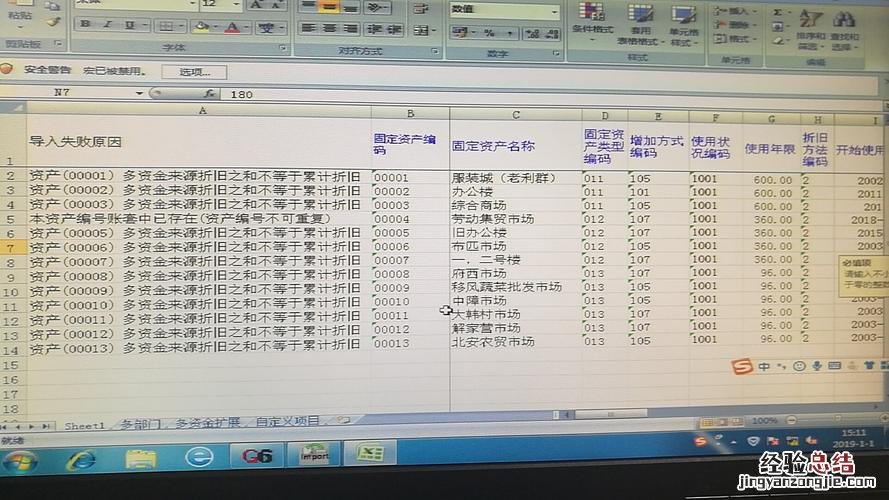Click 删除 delete cells button

point(735,25)
